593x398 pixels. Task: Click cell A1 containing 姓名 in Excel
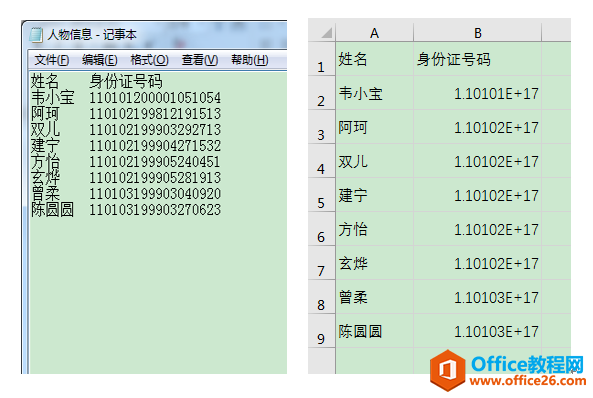(374, 59)
